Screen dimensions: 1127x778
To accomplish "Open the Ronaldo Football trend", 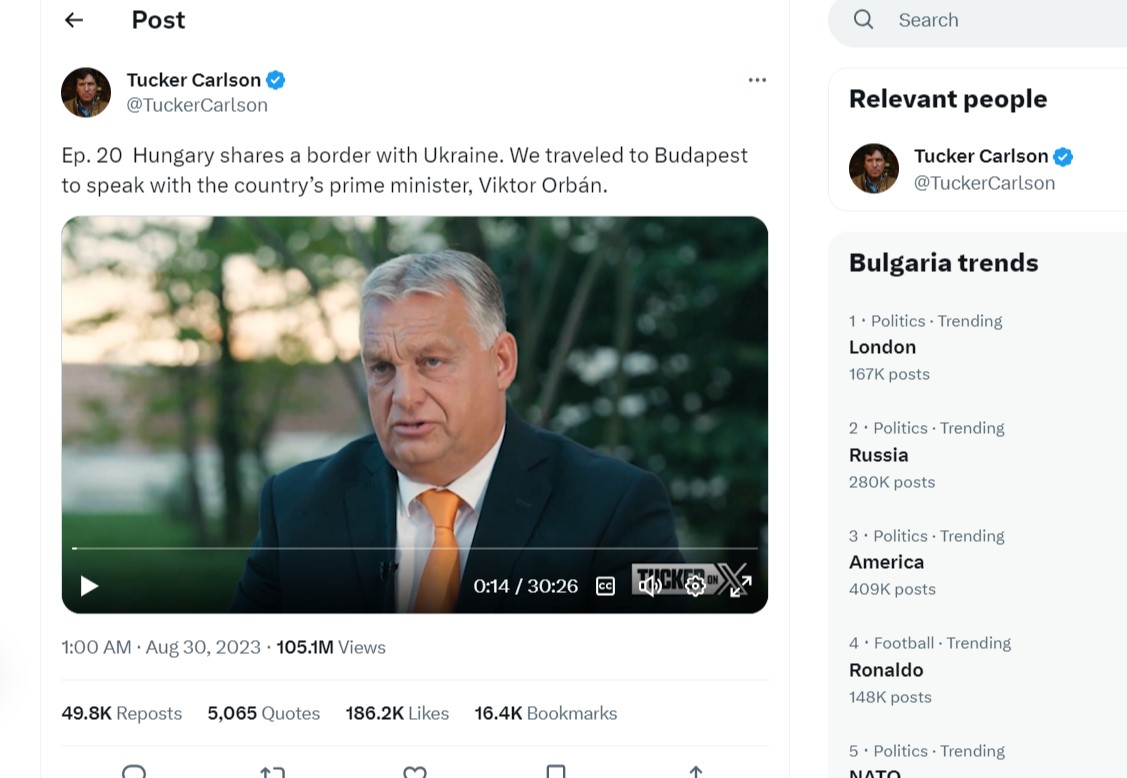I will coord(886,670).
